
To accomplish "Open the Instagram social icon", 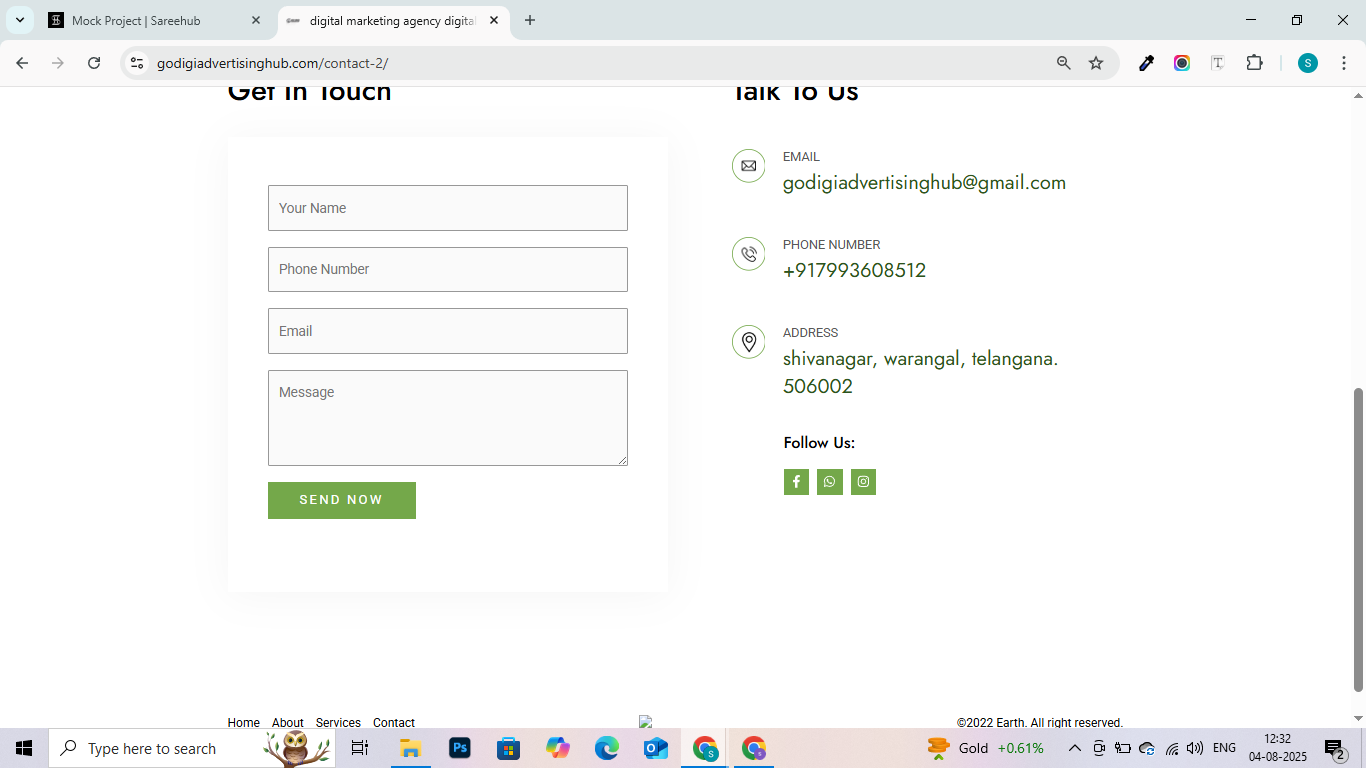I will 863,482.
